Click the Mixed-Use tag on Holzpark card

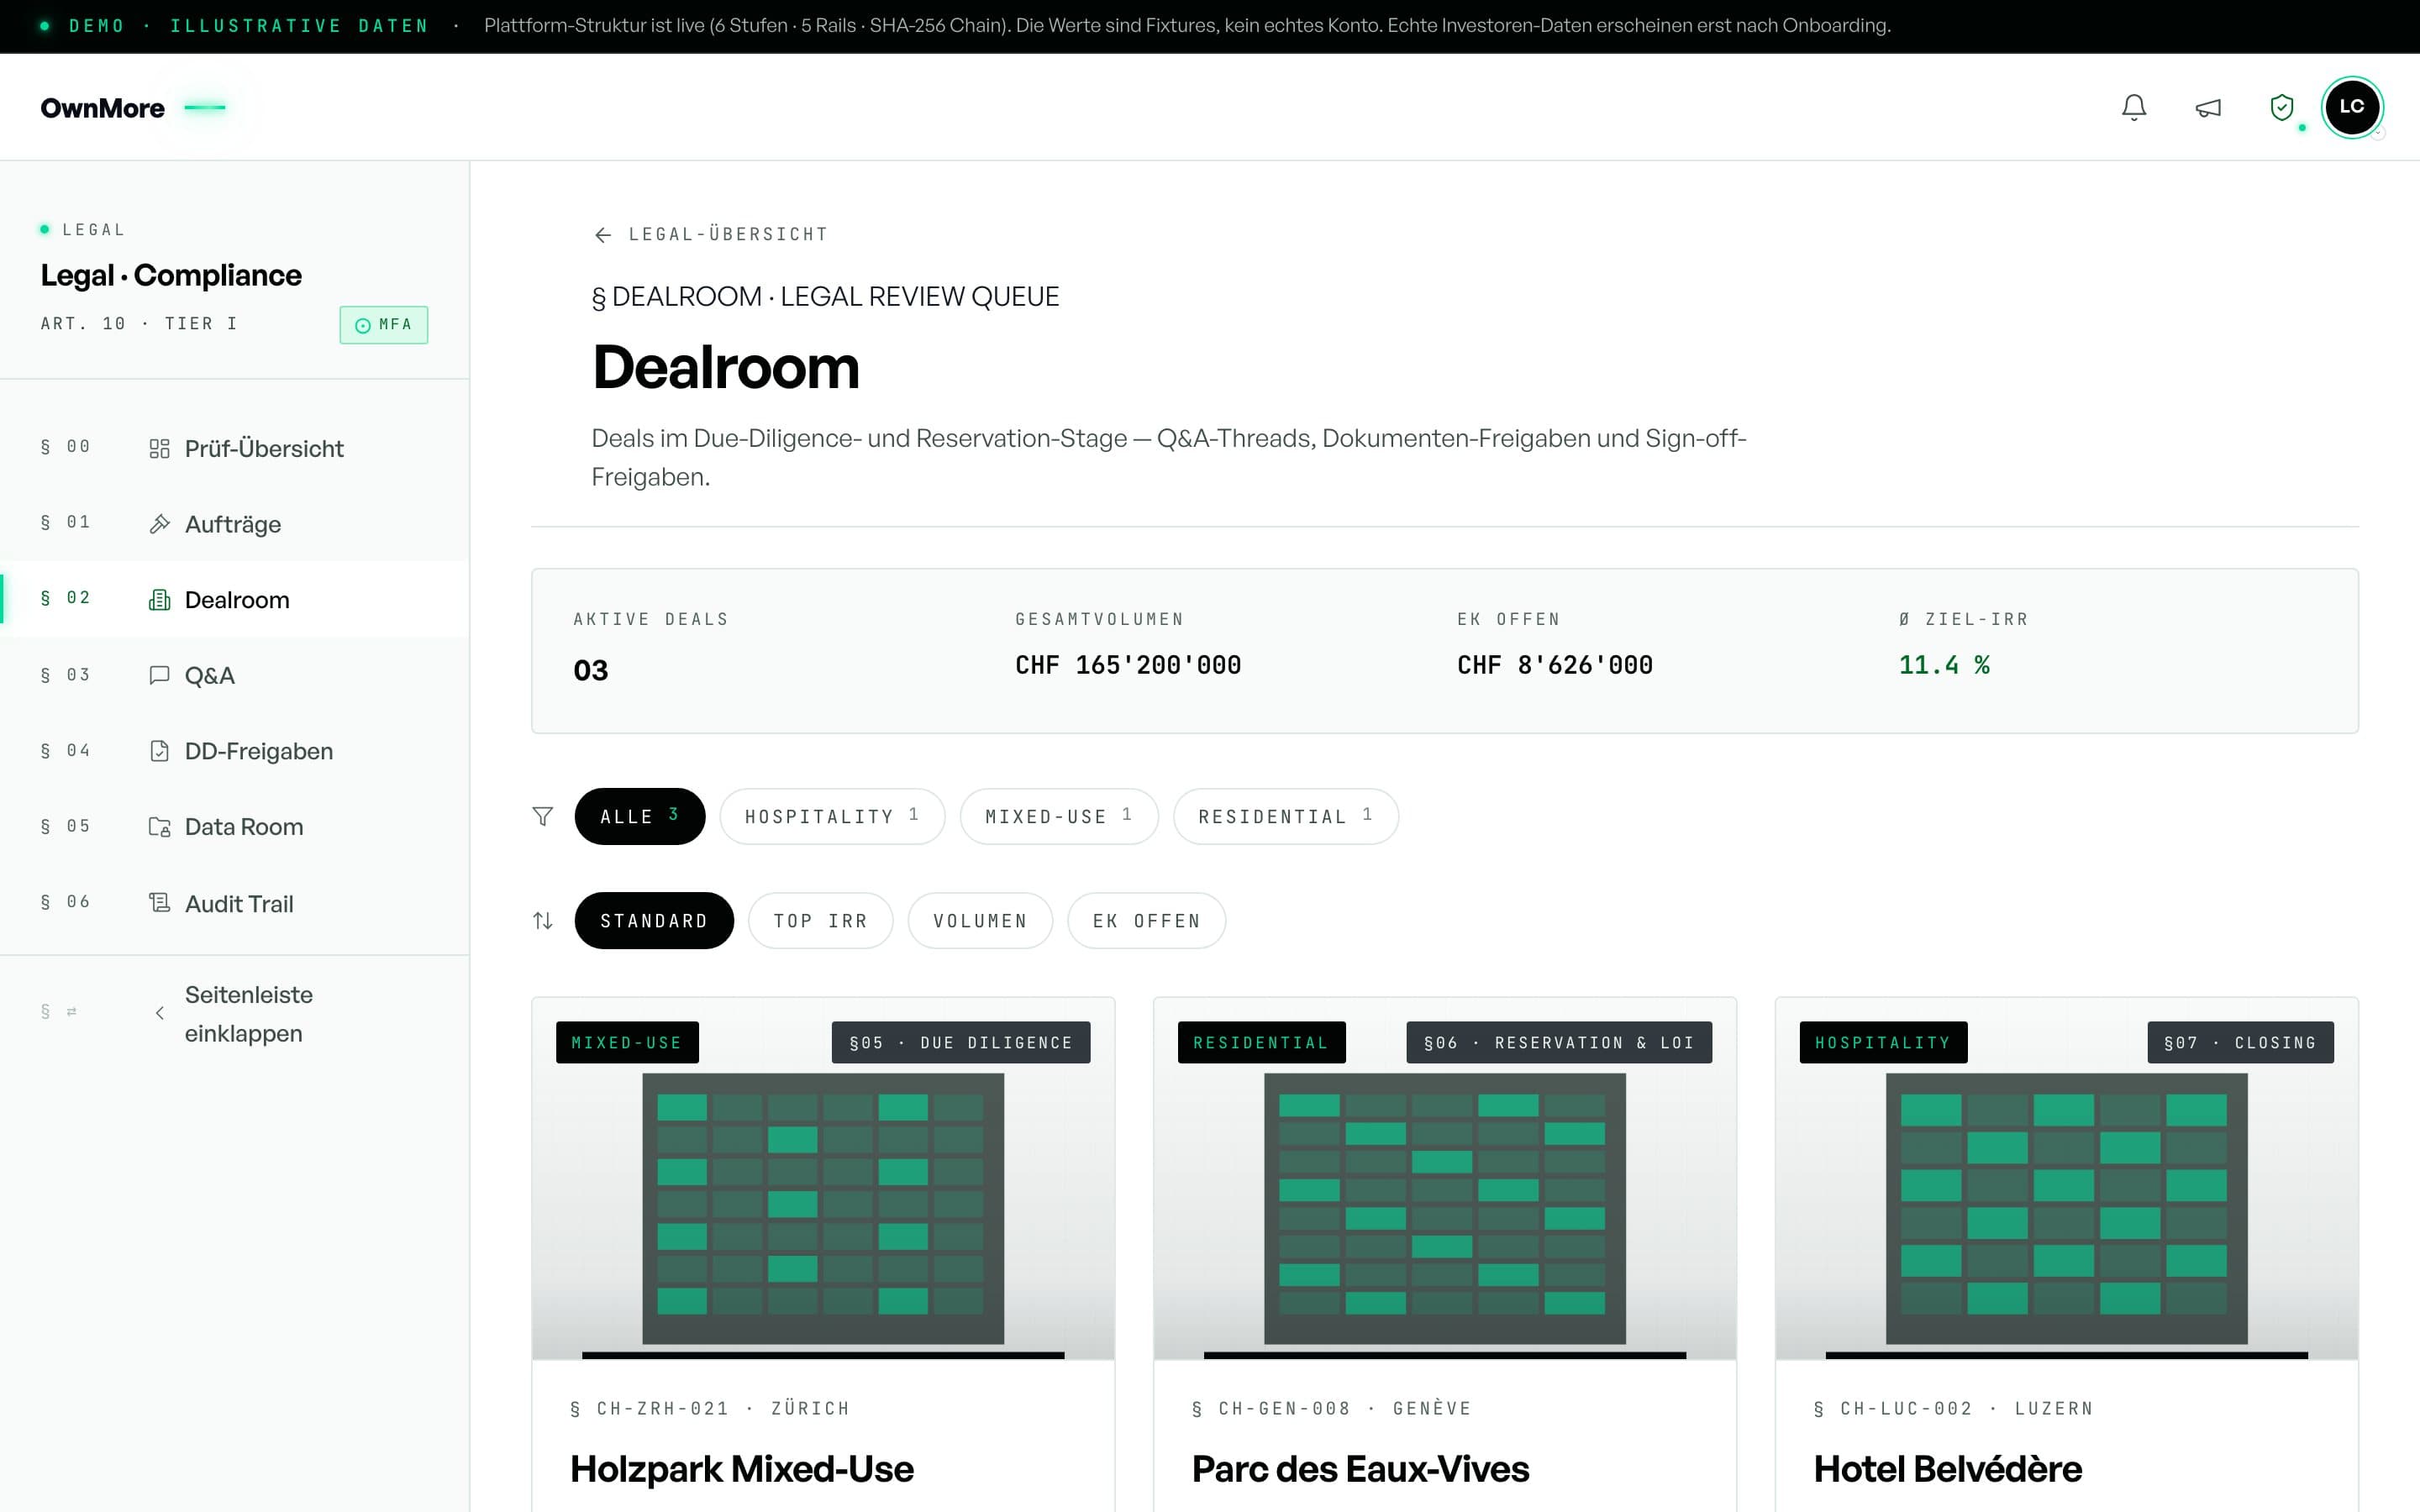[x=627, y=1042]
